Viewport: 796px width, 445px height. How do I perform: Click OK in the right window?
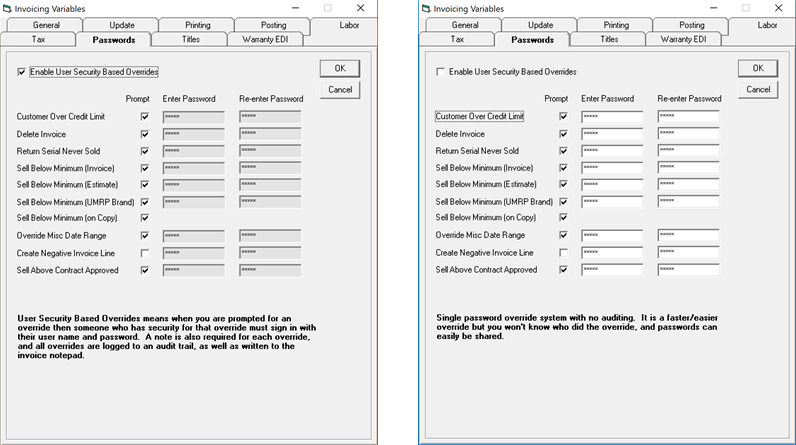coord(758,69)
